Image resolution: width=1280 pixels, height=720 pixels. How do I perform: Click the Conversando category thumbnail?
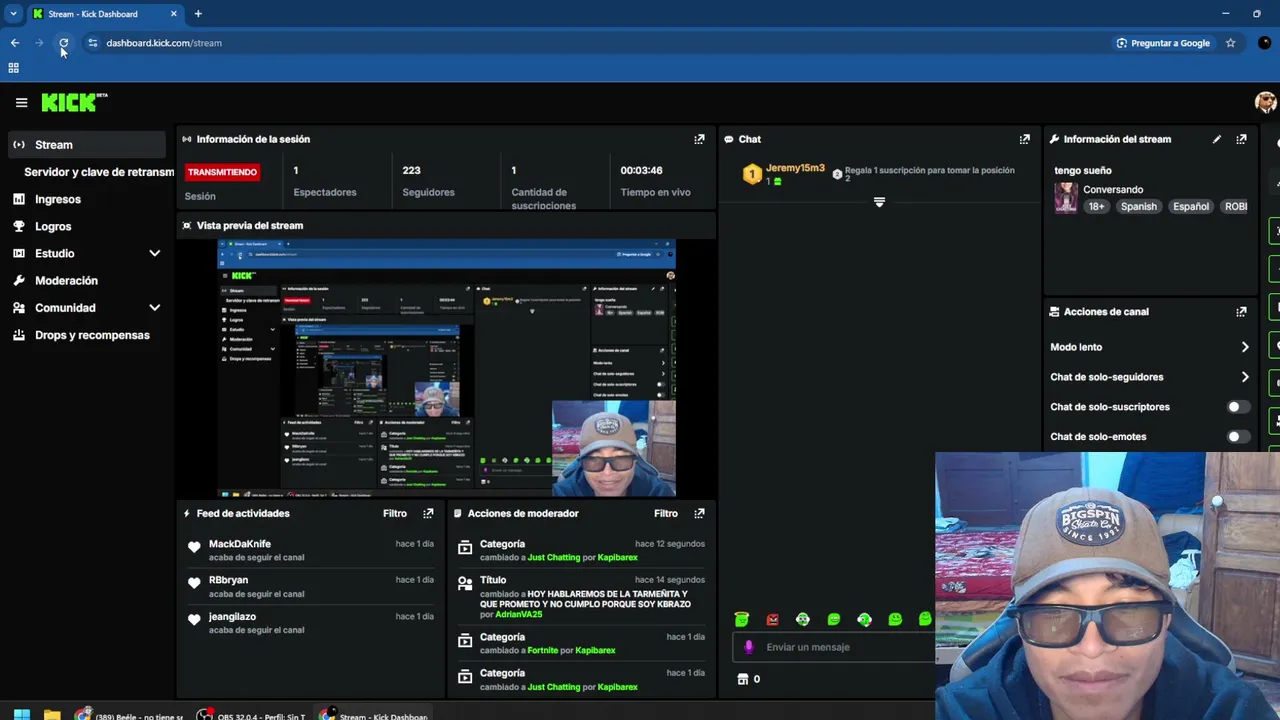point(1066,198)
